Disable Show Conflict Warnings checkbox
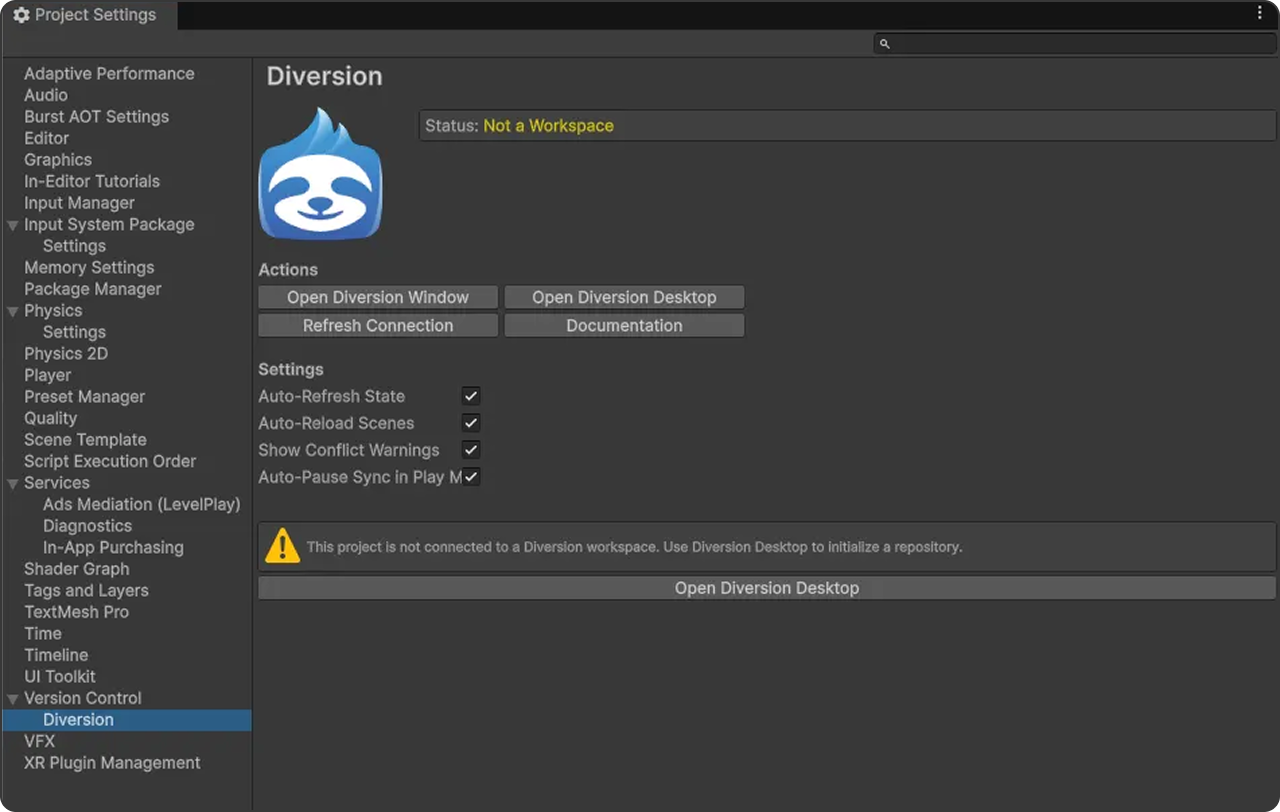The height and width of the screenshot is (812, 1280). click(x=471, y=450)
